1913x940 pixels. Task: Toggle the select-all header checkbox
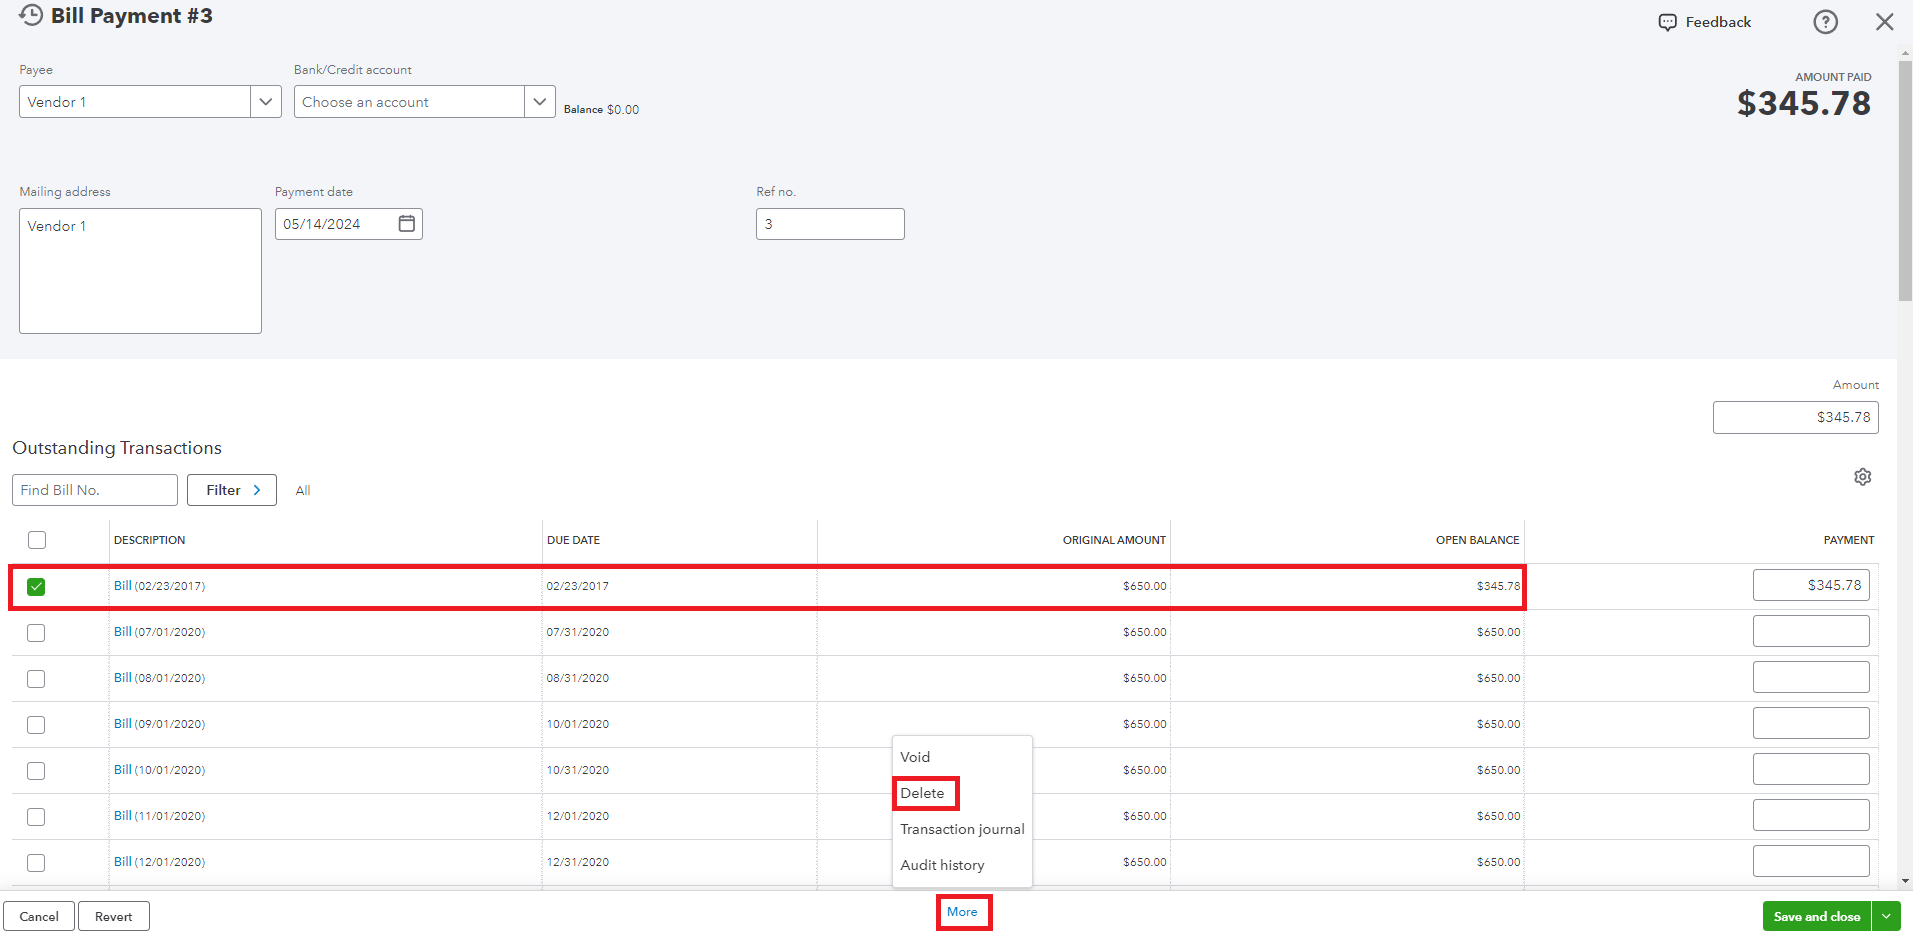(37, 540)
